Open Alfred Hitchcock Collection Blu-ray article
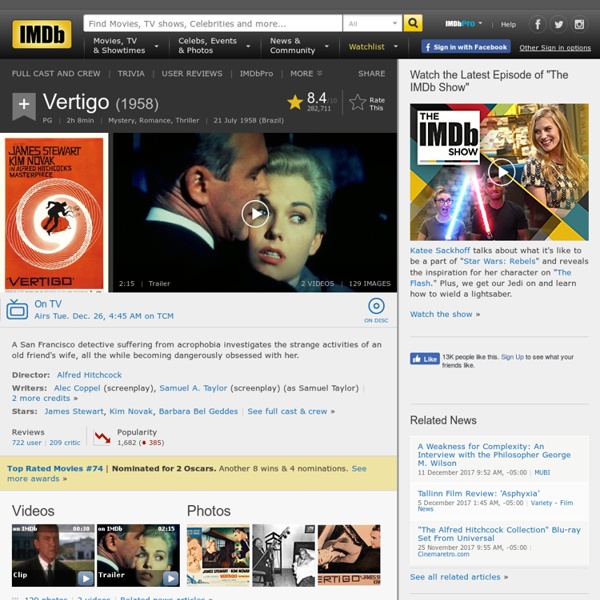 (x=499, y=534)
